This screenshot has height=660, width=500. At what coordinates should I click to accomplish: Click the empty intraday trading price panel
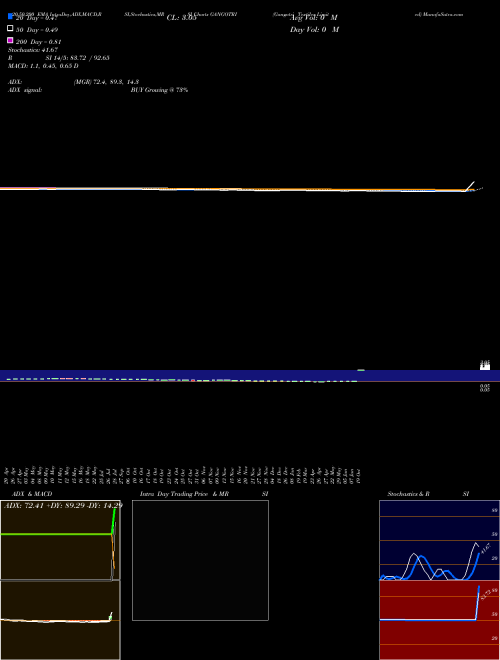pyautogui.click(x=200, y=560)
